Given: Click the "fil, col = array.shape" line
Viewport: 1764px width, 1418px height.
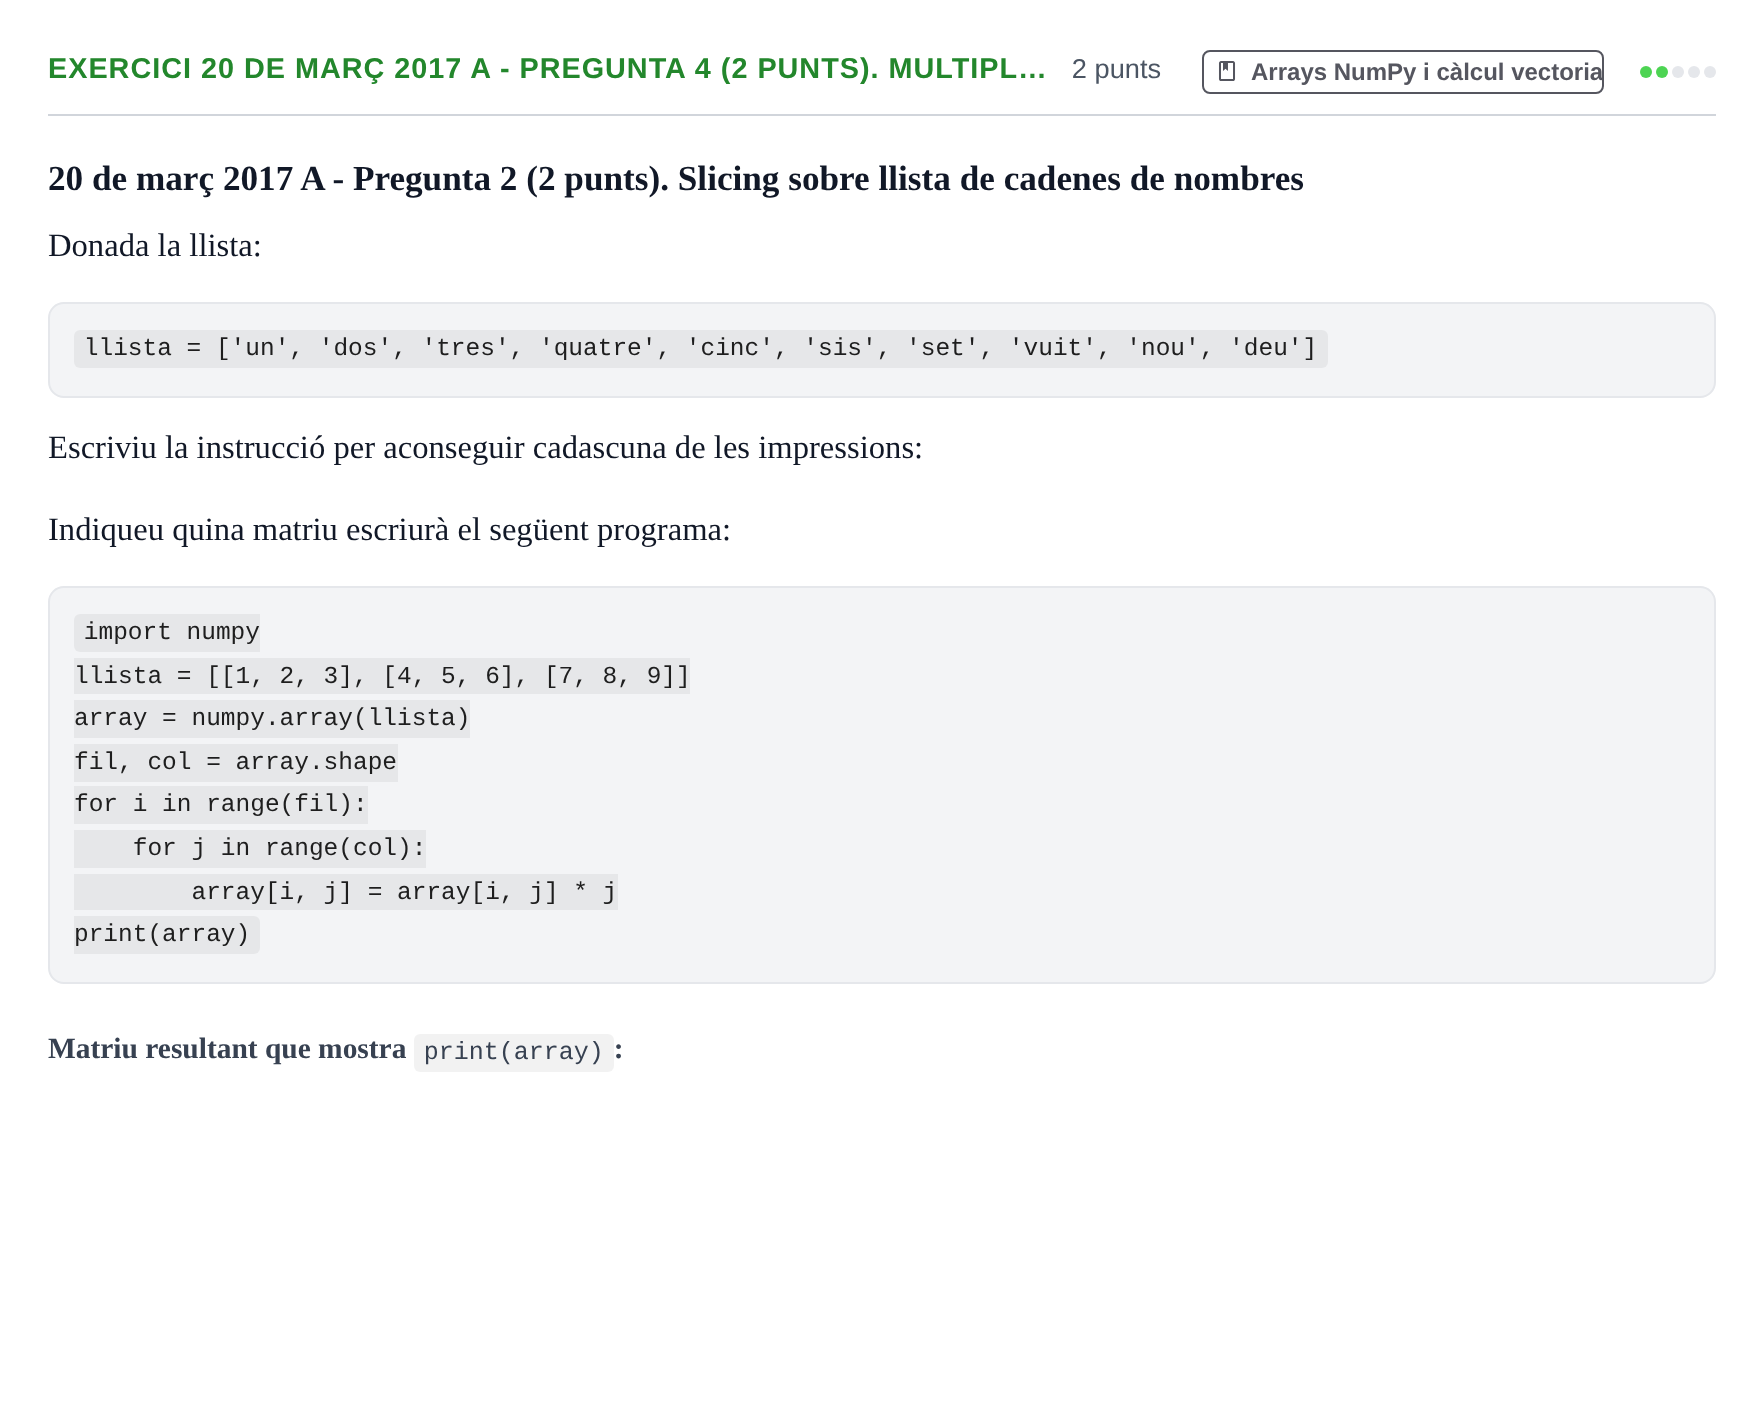Looking at the screenshot, I should click(x=236, y=762).
